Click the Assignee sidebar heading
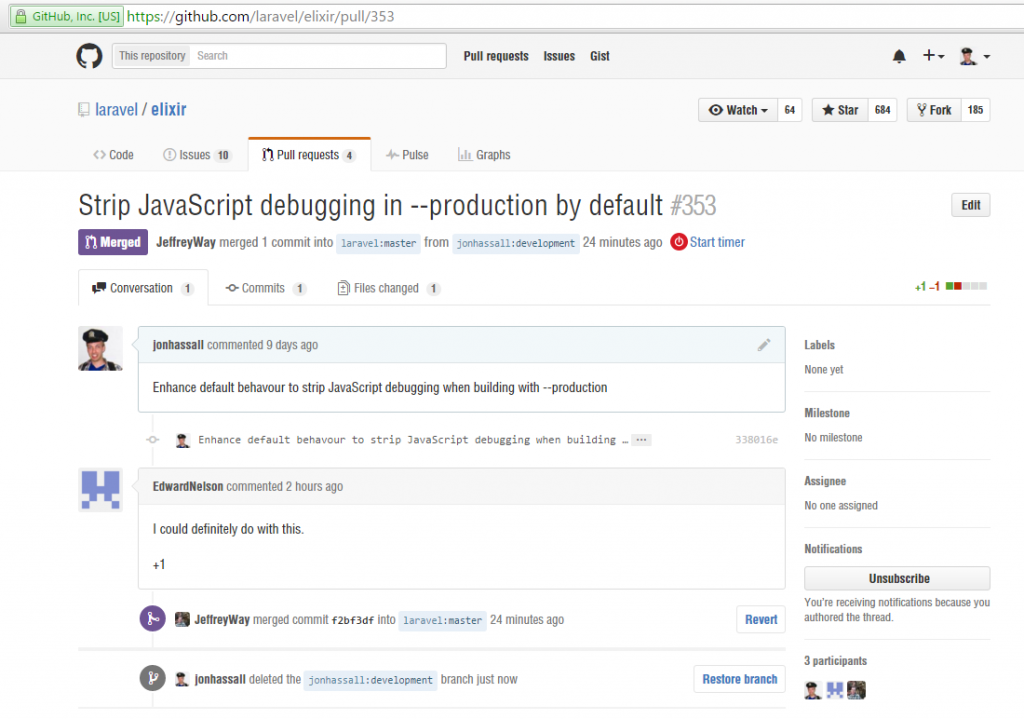1024x719 pixels. [x=825, y=481]
